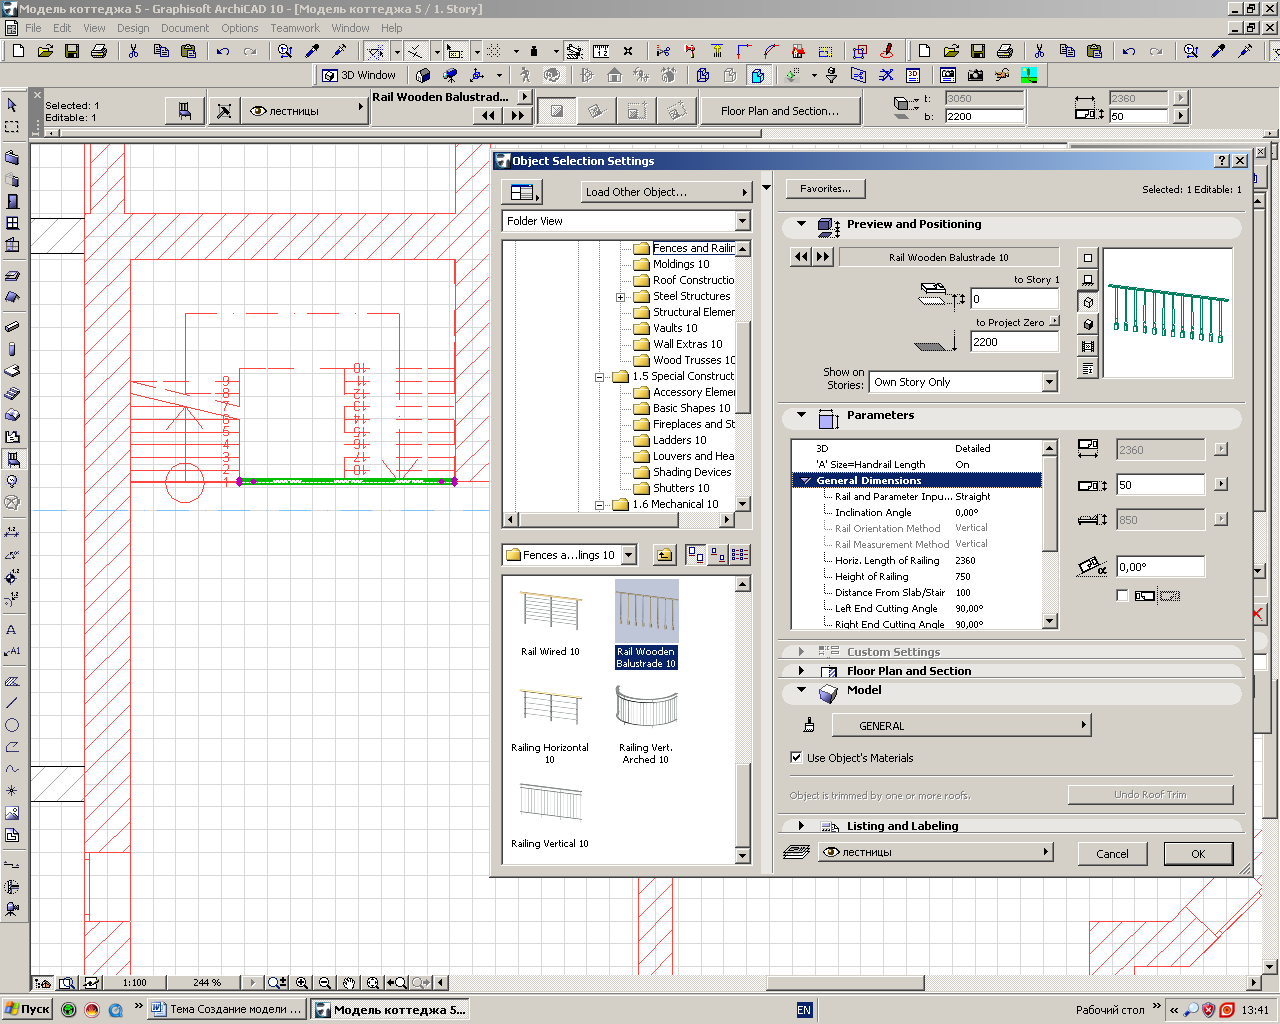Select the Window tool in the toolbox
This screenshot has height=1024, width=1280.
pyautogui.click(x=12, y=223)
